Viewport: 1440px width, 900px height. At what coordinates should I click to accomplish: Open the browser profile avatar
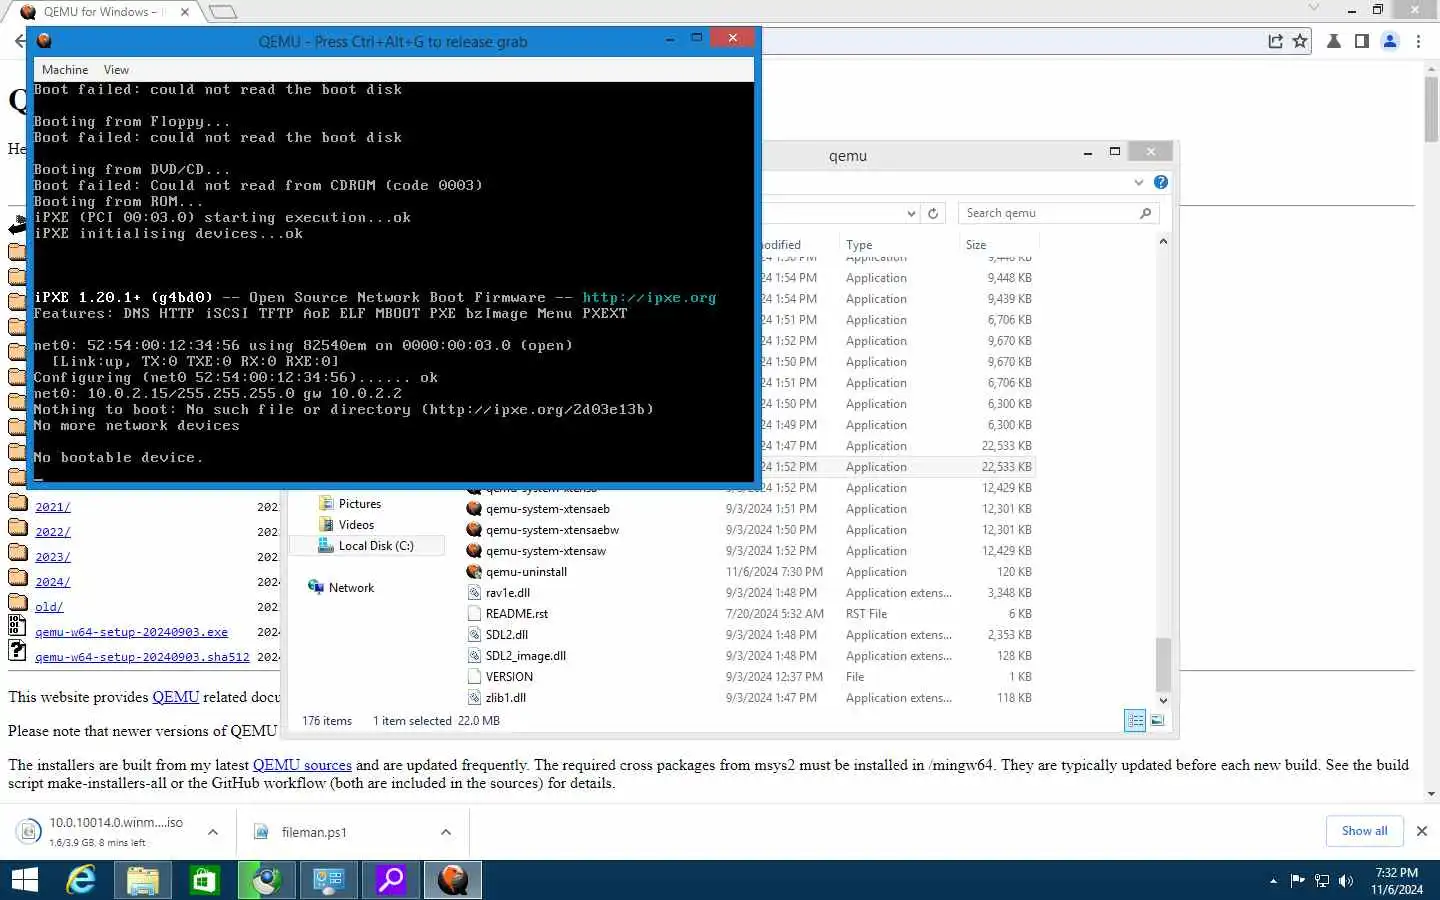1390,41
